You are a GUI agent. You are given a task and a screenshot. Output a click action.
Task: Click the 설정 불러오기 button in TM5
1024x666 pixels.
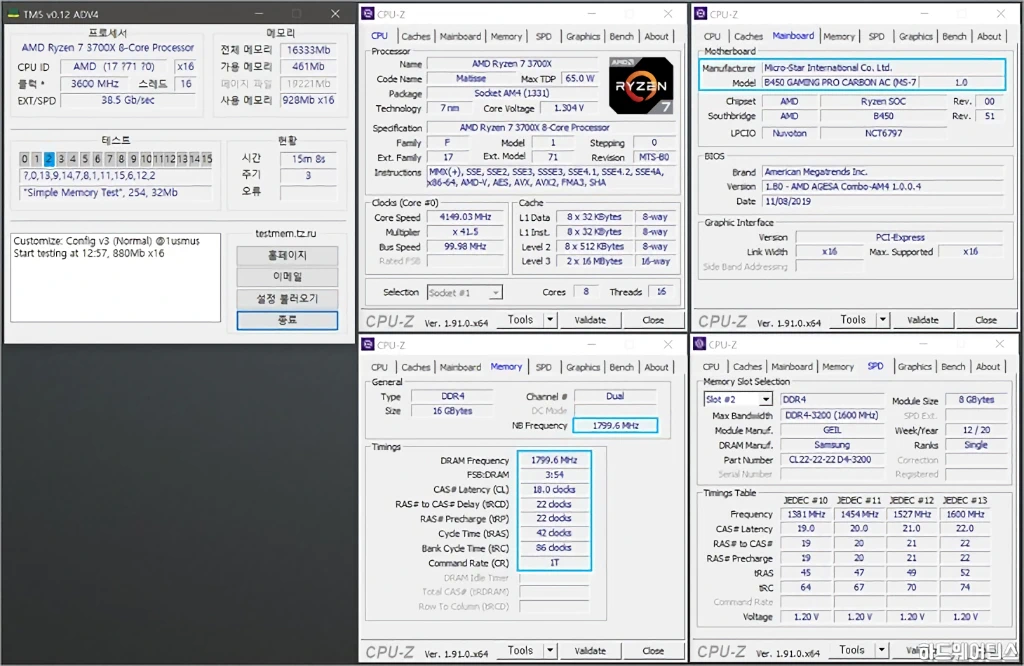287,298
